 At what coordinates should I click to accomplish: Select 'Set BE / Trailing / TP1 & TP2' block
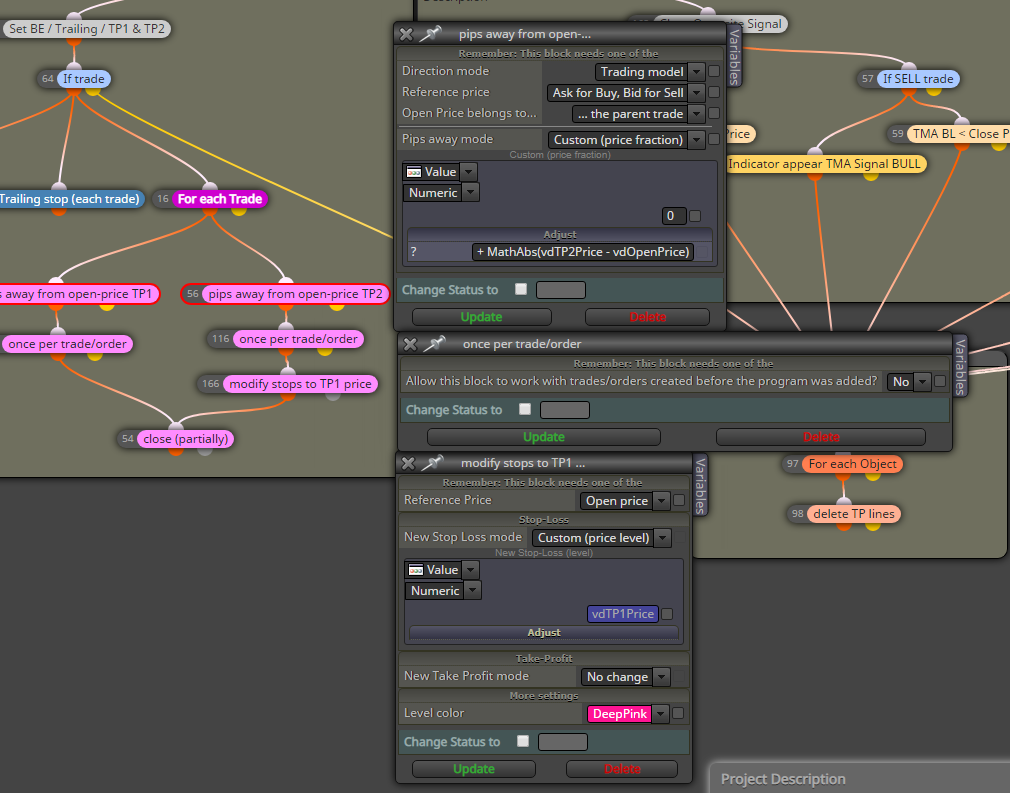click(87, 28)
